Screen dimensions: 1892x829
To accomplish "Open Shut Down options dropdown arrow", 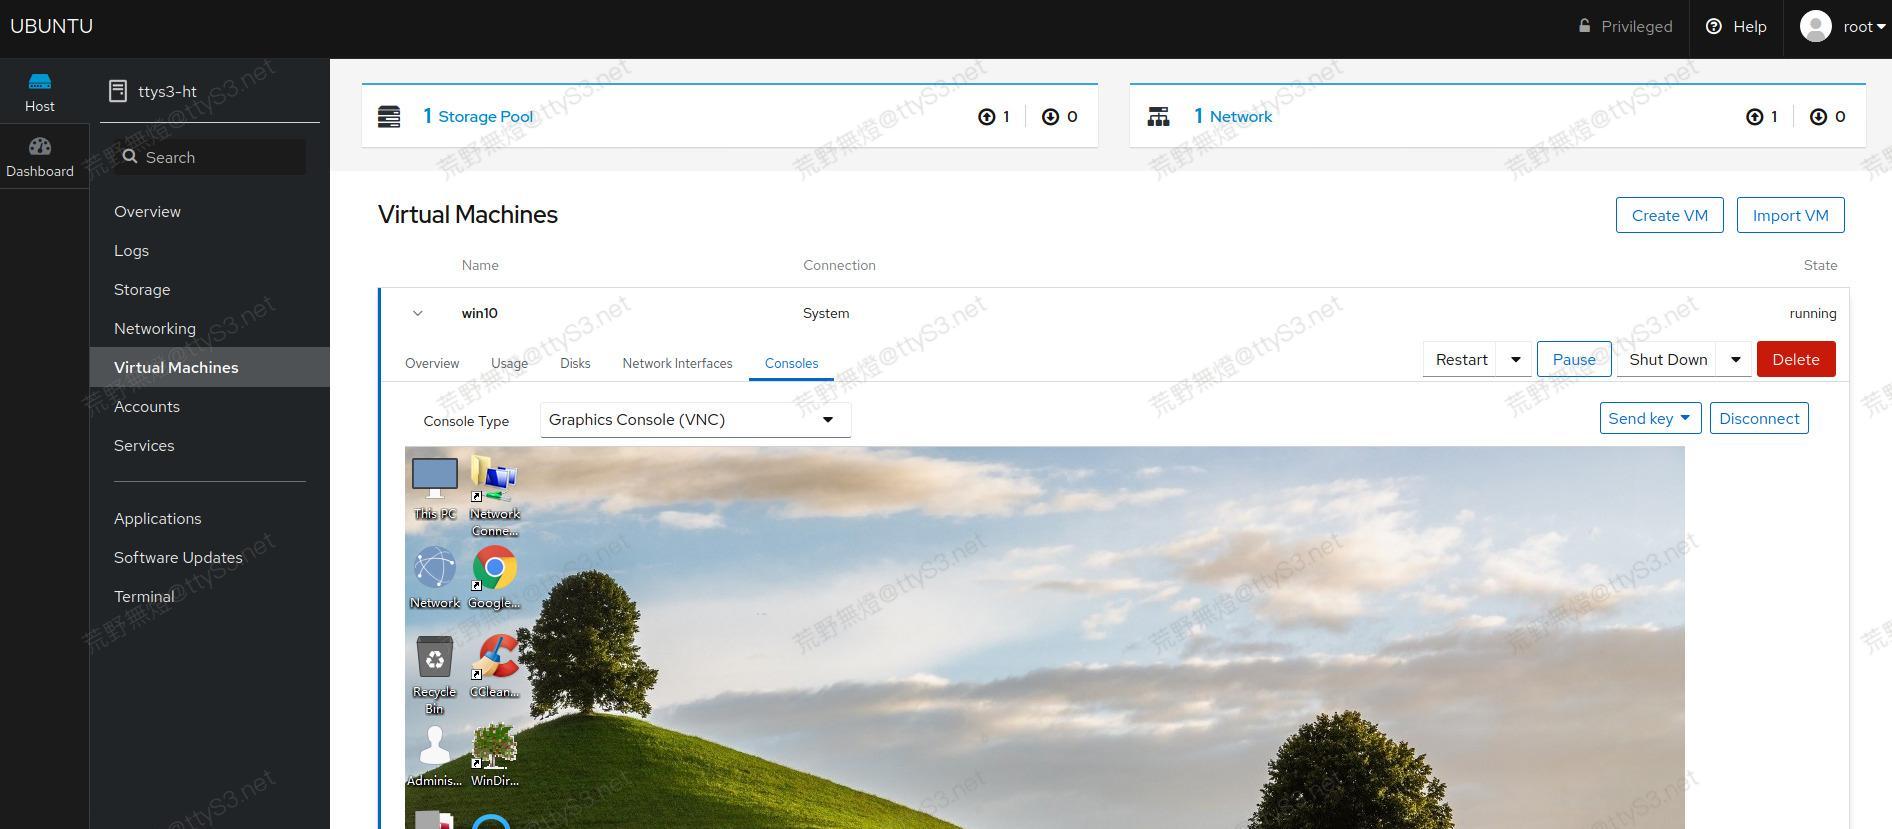I will [x=1736, y=360].
